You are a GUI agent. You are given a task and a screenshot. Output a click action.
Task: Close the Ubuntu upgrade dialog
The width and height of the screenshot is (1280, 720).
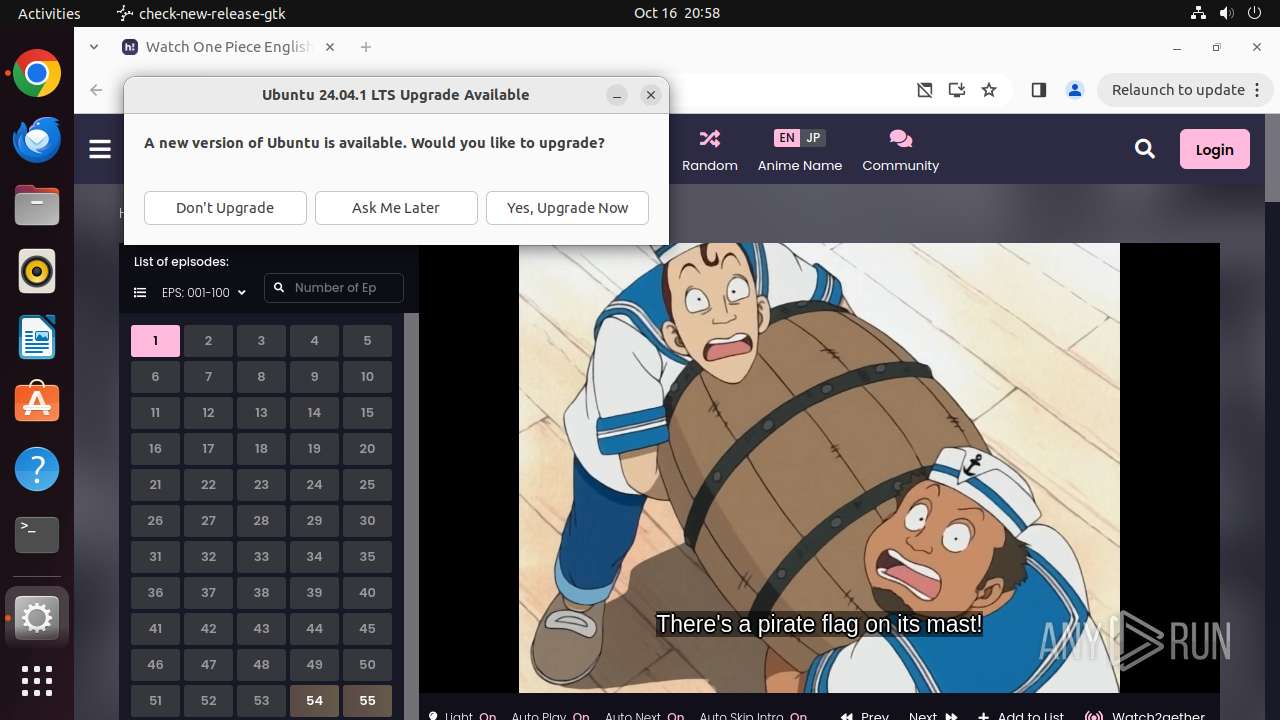point(651,95)
